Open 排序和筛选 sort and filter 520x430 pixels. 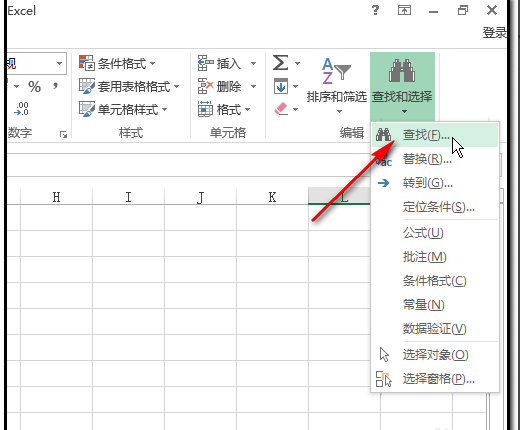(337, 86)
